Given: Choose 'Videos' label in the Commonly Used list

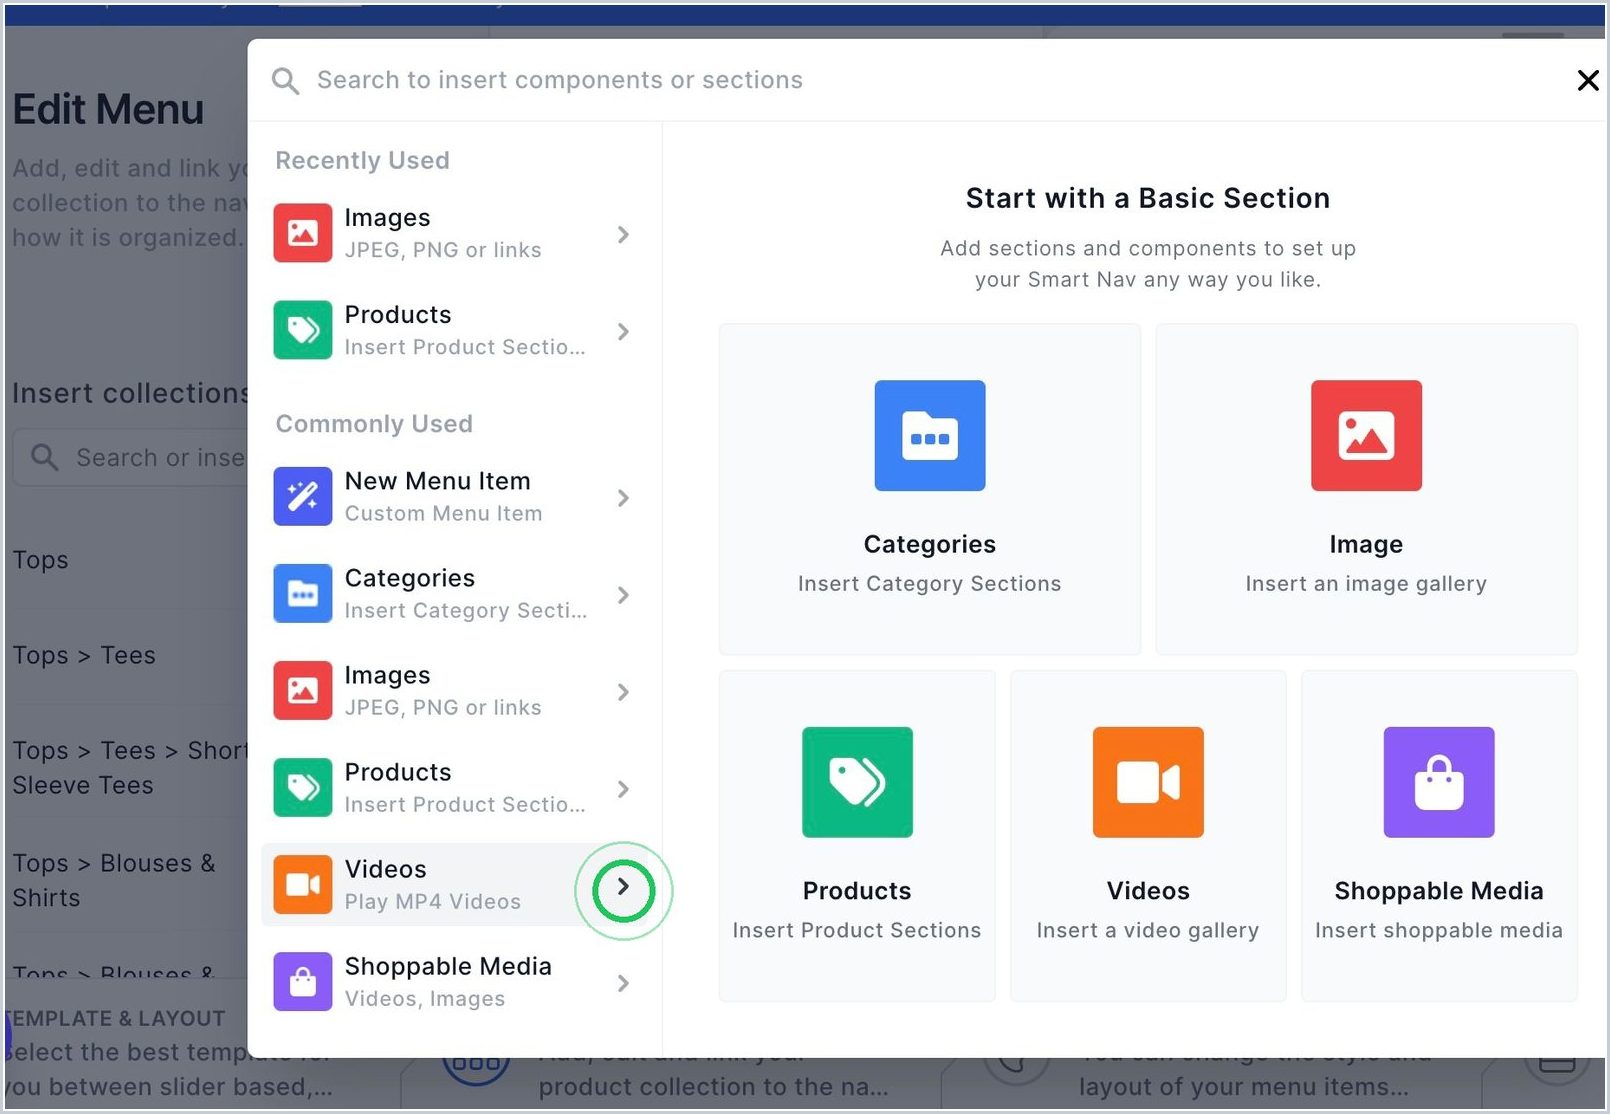Looking at the screenshot, I should (386, 870).
